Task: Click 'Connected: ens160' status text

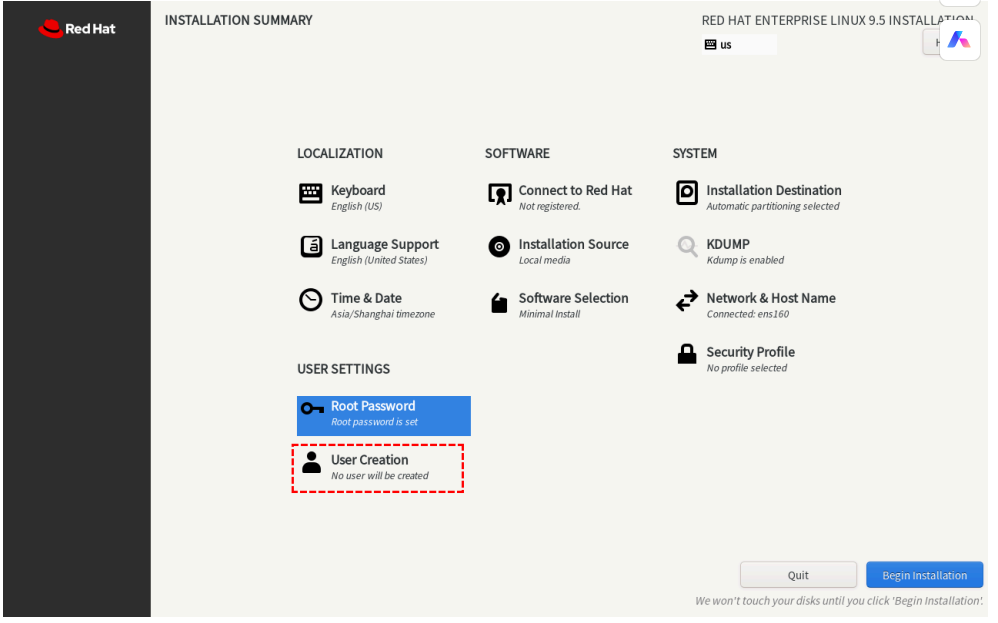Action: [x=748, y=314]
